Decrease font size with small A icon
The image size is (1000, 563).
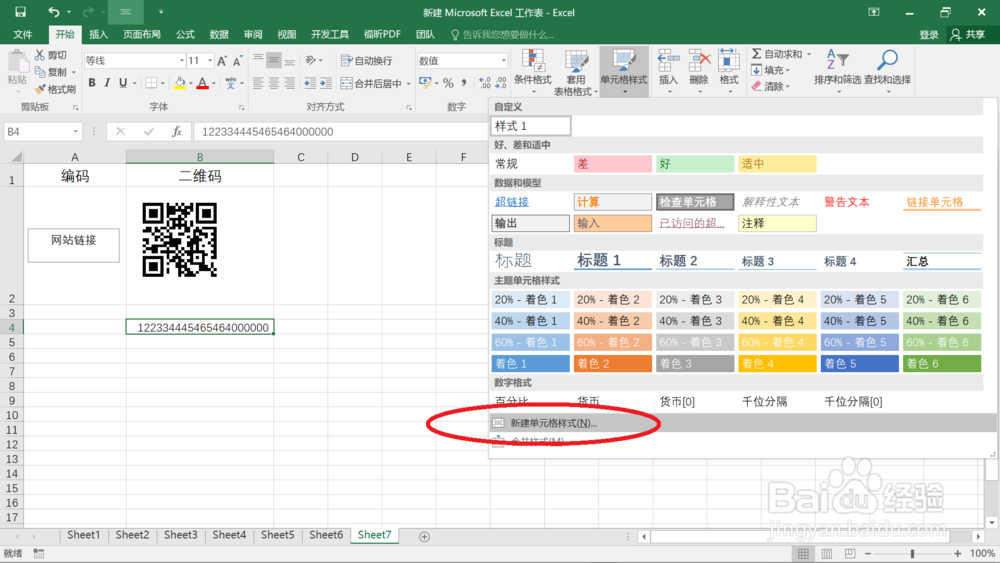(x=237, y=61)
